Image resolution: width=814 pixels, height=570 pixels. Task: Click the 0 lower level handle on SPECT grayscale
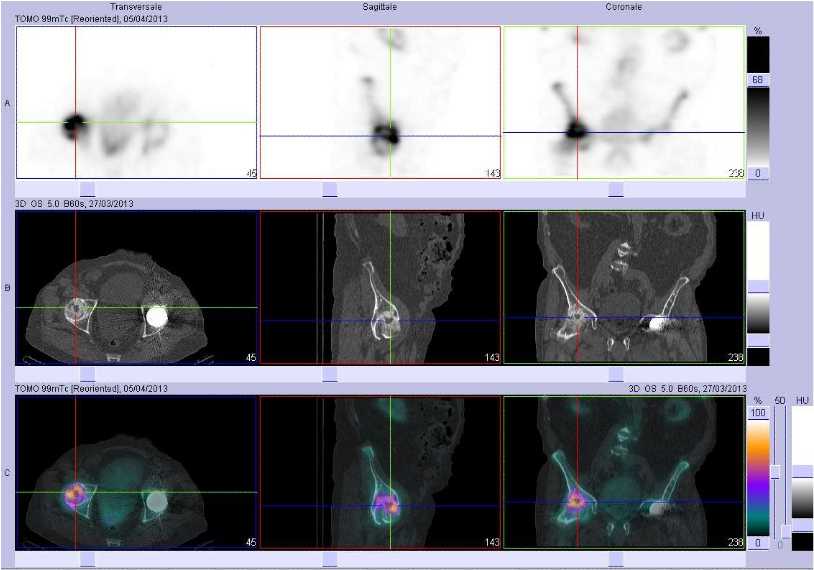click(758, 173)
